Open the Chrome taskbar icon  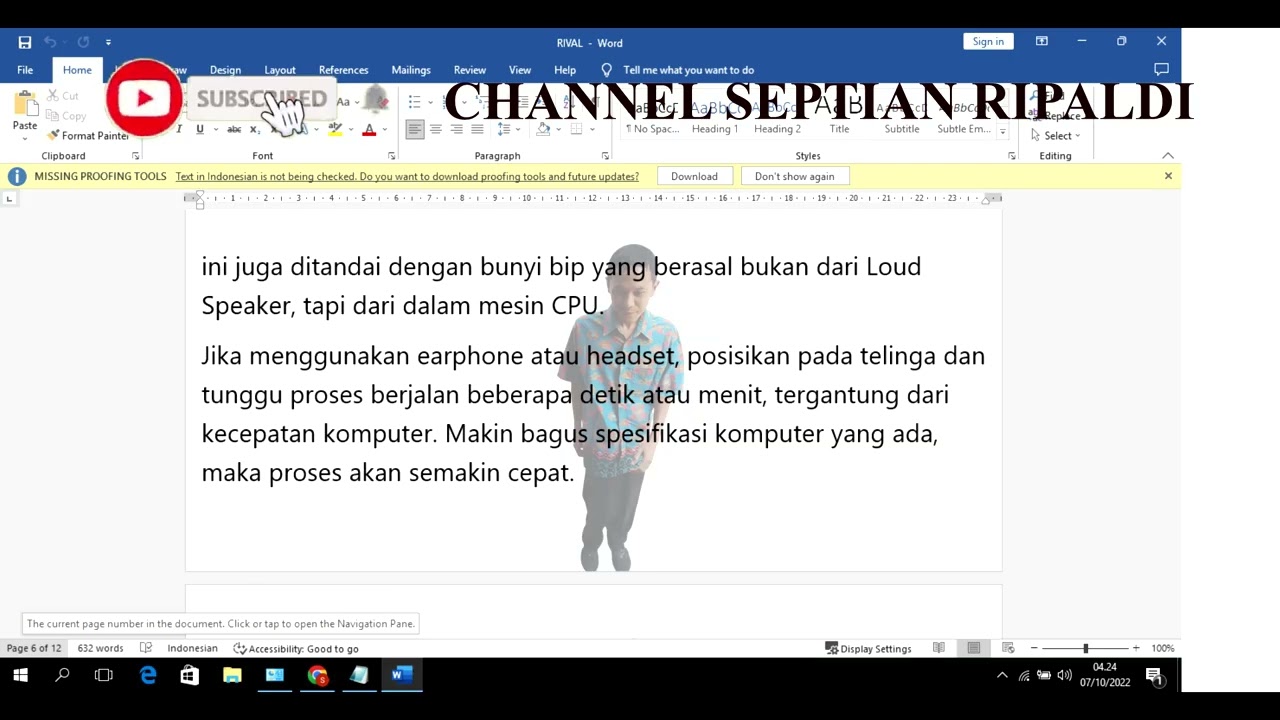click(318, 675)
